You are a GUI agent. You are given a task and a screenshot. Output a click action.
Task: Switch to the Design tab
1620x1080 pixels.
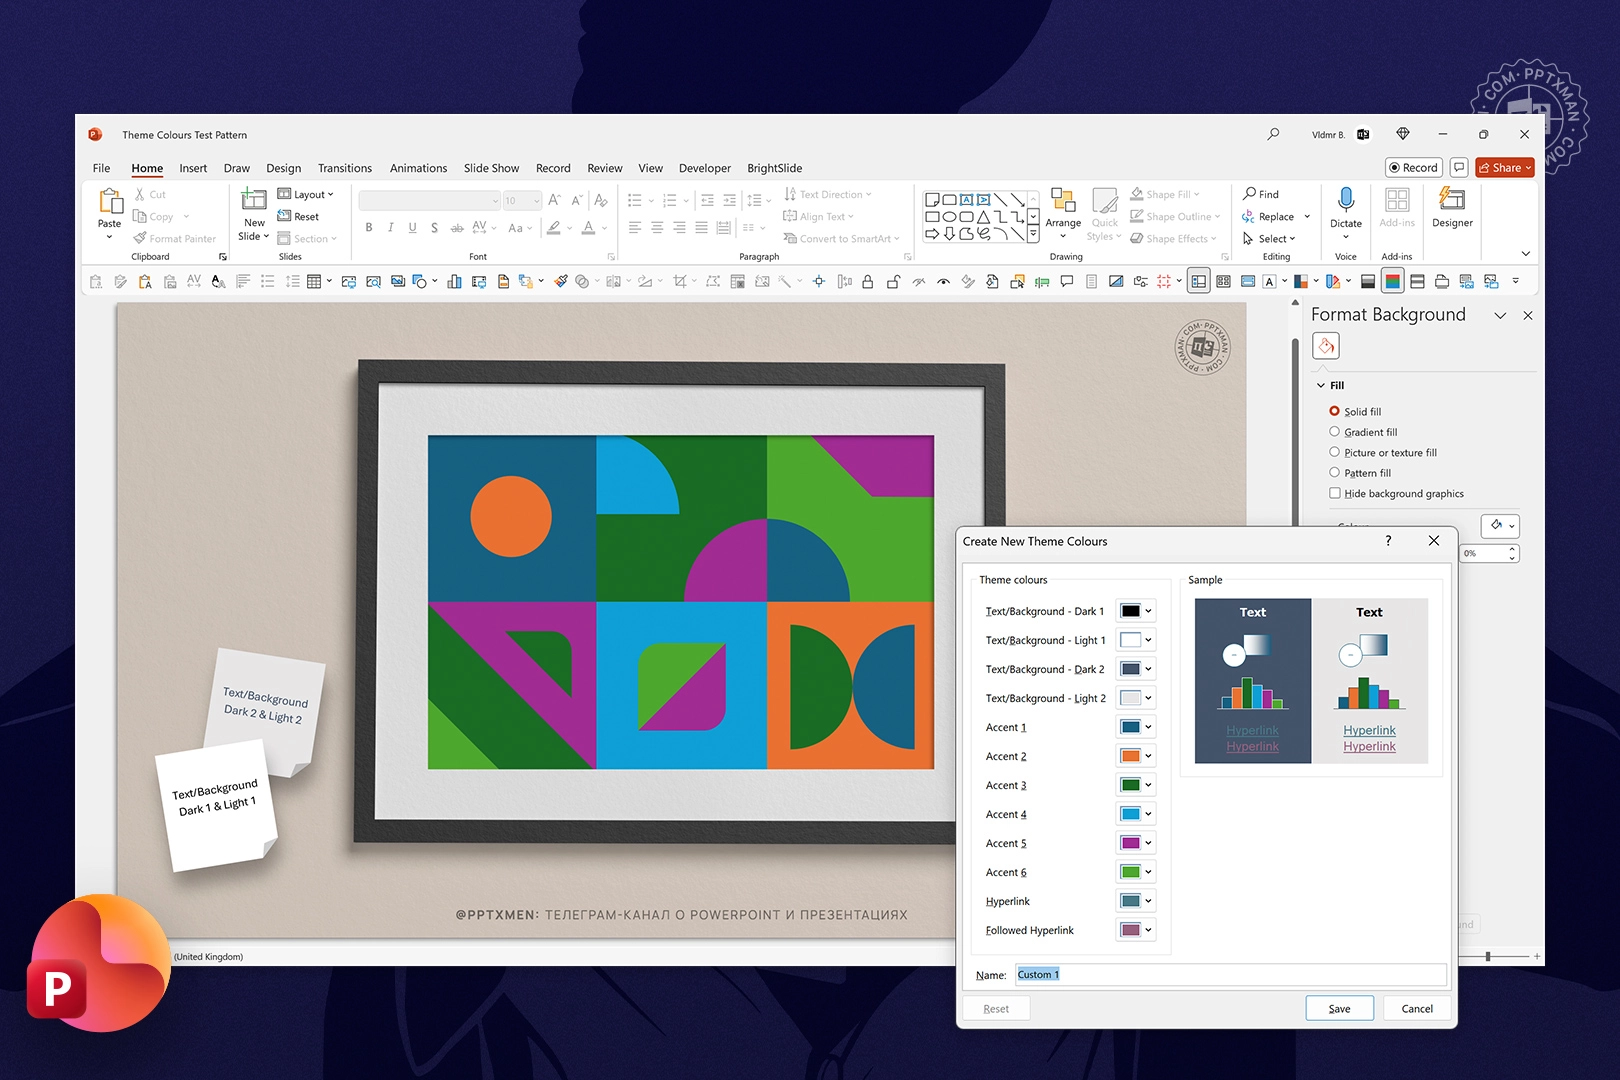pyautogui.click(x=283, y=168)
